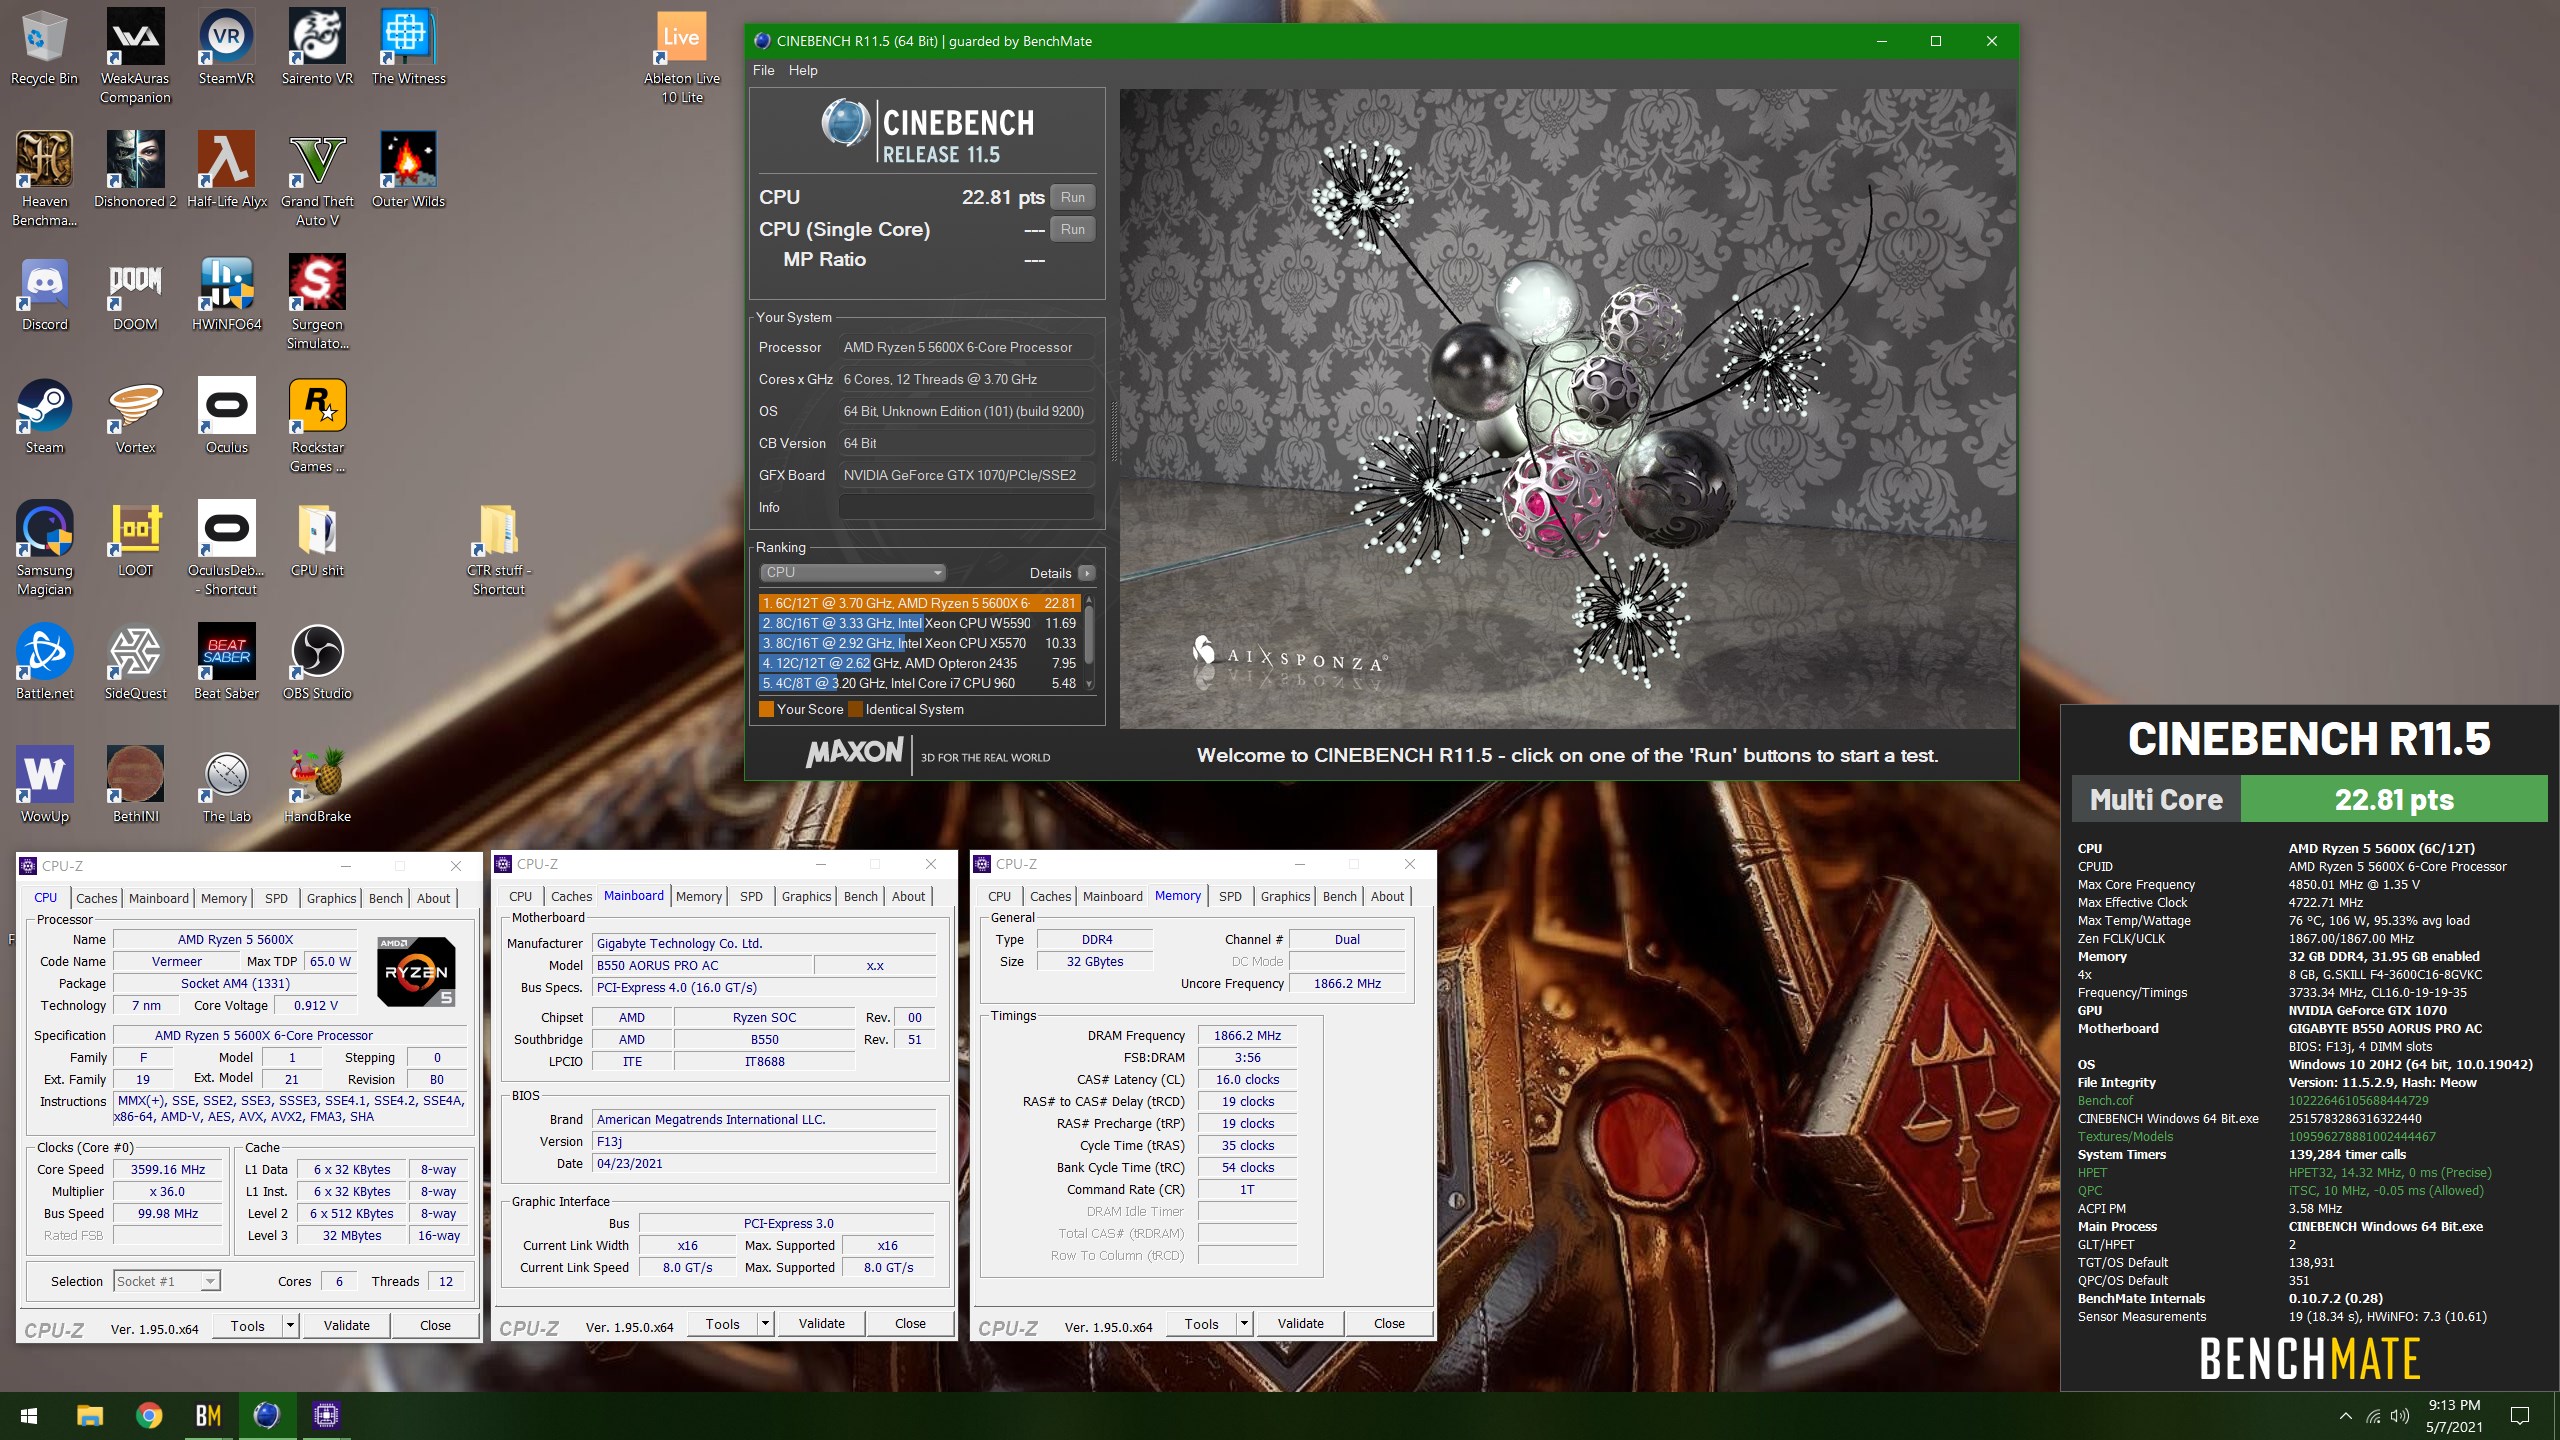
Task: Open the CPU ranking dropdown
Action: 852,572
